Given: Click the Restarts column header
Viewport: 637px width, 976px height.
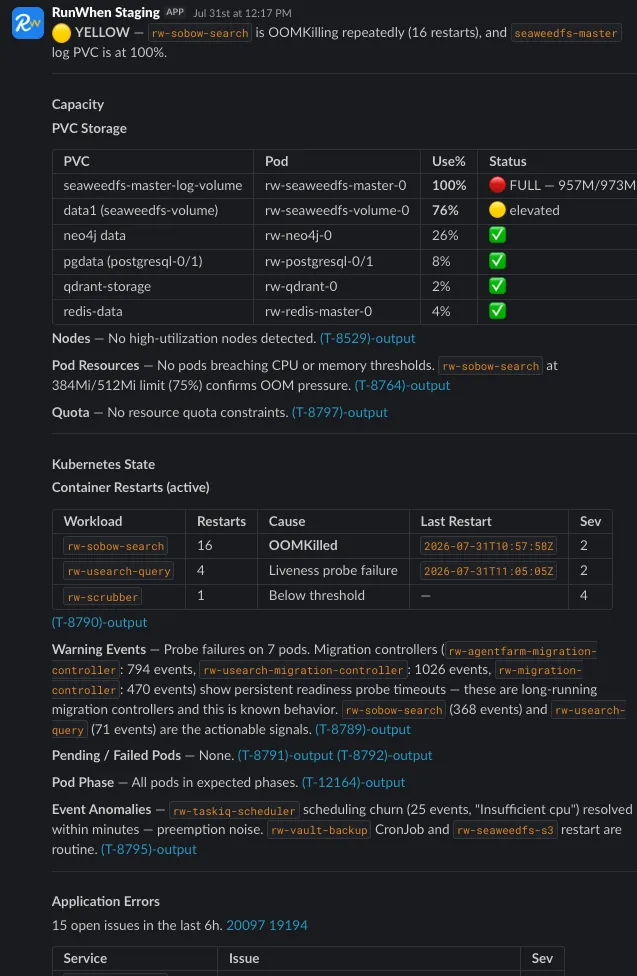Looking at the screenshot, I should [x=222, y=522].
